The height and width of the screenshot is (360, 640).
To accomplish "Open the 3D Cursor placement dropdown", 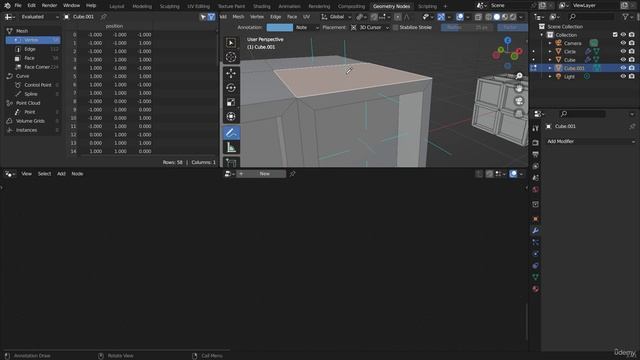I will (x=370, y=27).
